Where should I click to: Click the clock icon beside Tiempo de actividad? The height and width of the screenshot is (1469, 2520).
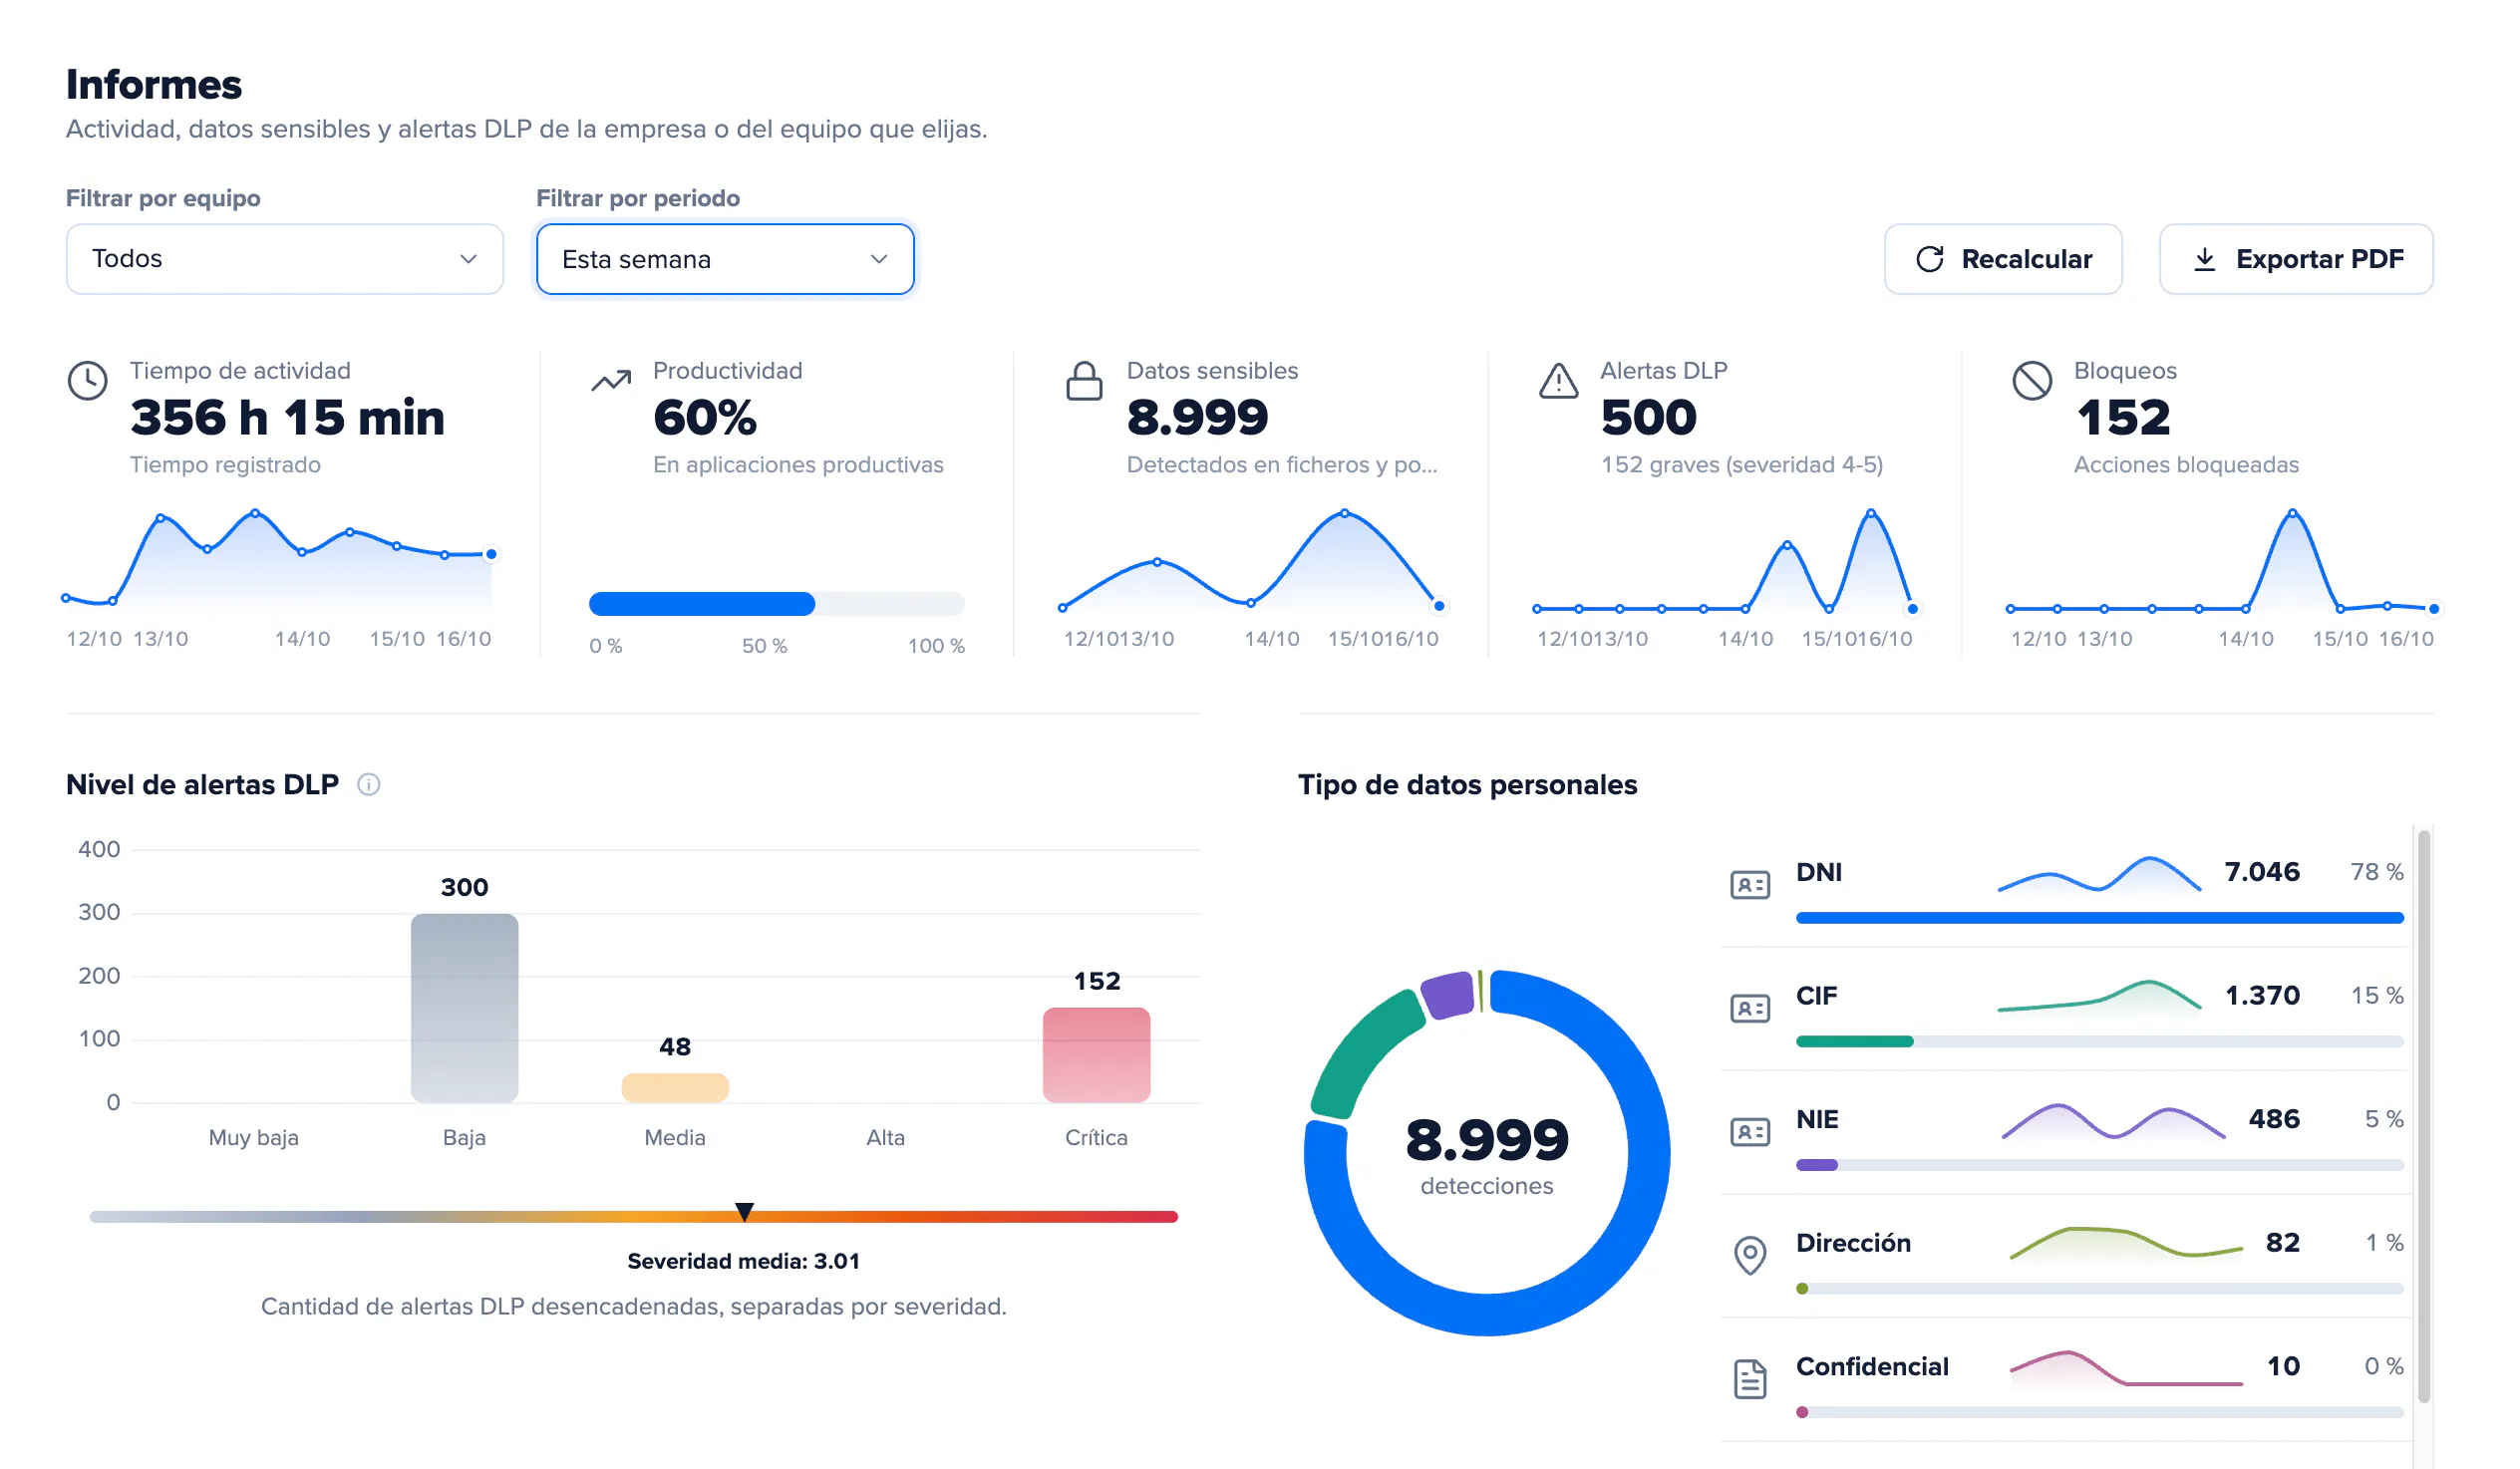click(87, 381)
